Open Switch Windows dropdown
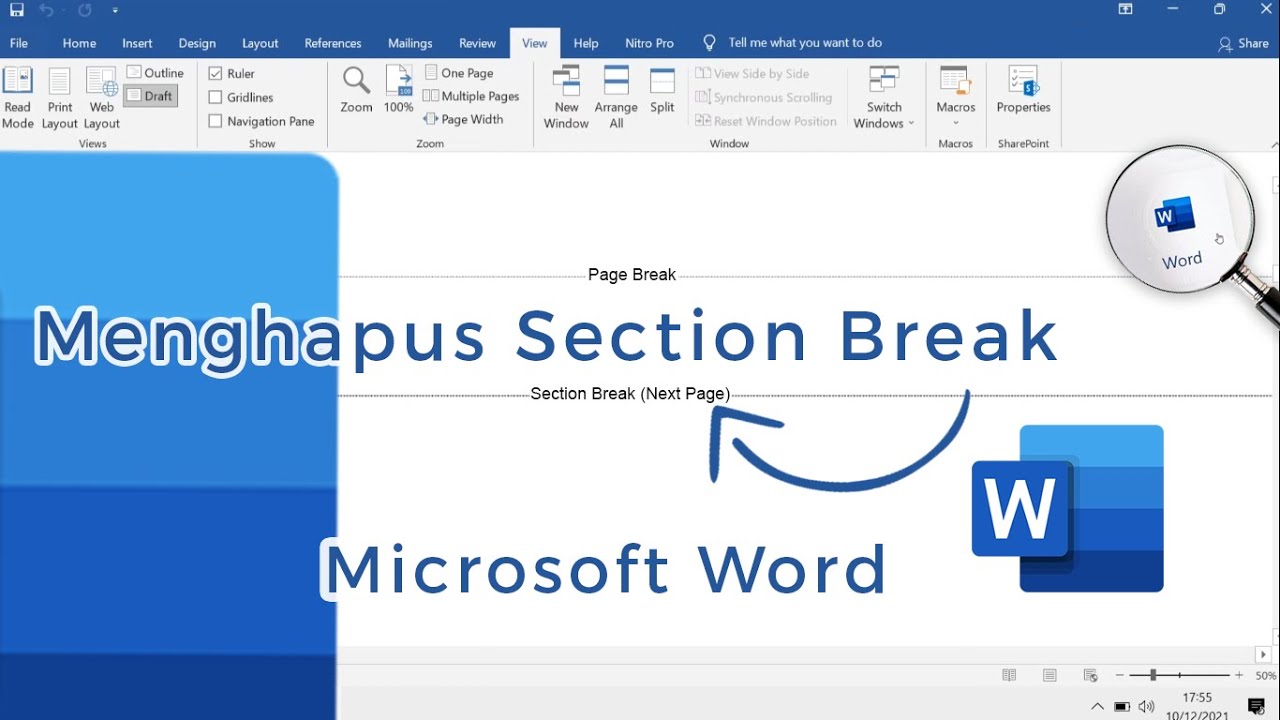The height and width of the screenshot is (720, 1280). point(884,98)
